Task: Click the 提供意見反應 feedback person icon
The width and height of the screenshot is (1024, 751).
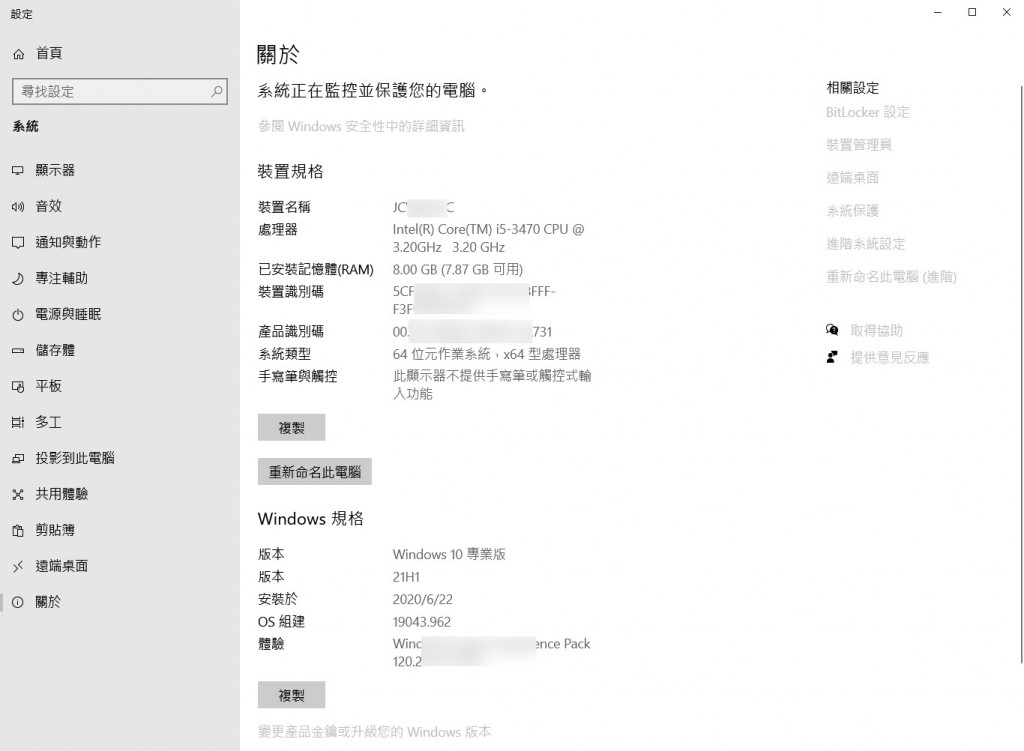Action: pyautogui.click(x=832, y=357)
